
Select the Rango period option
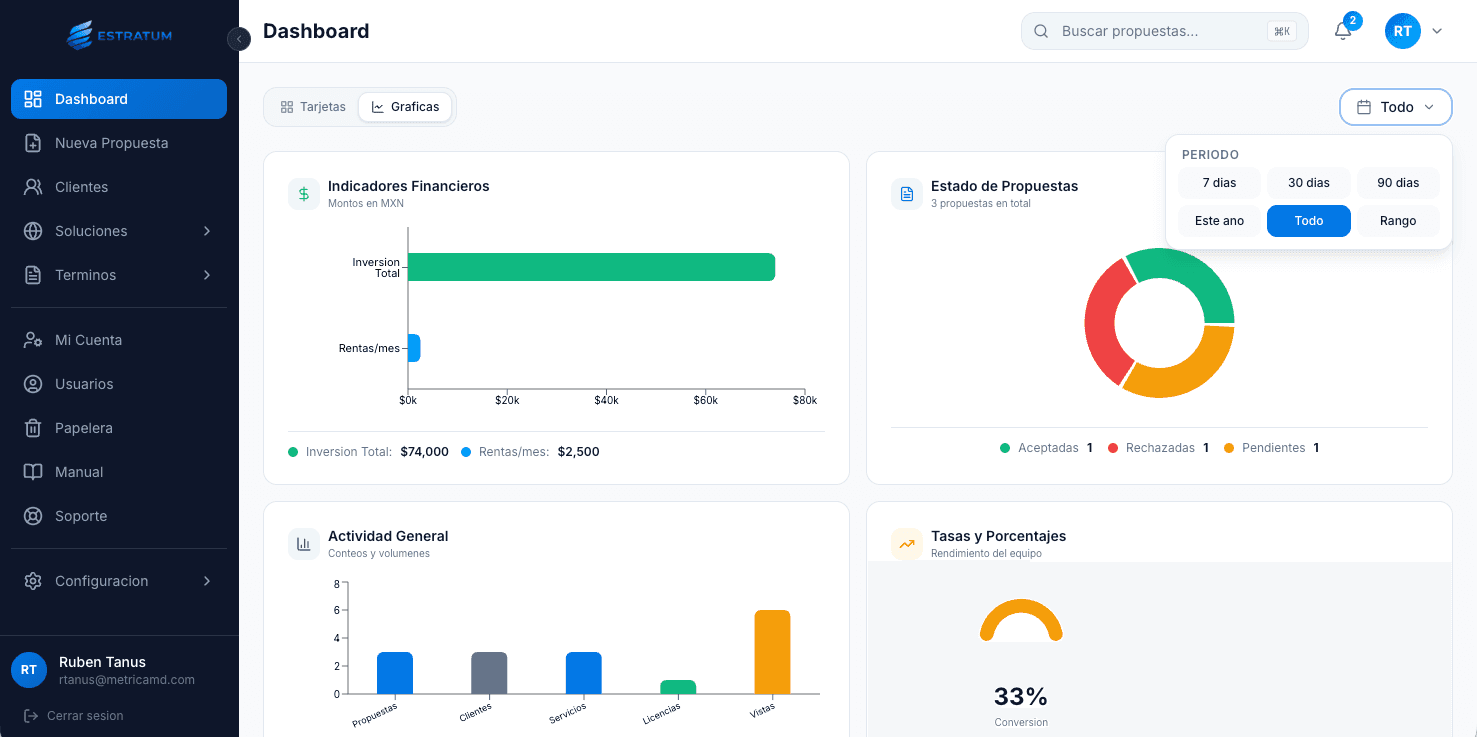(1398, 221)
